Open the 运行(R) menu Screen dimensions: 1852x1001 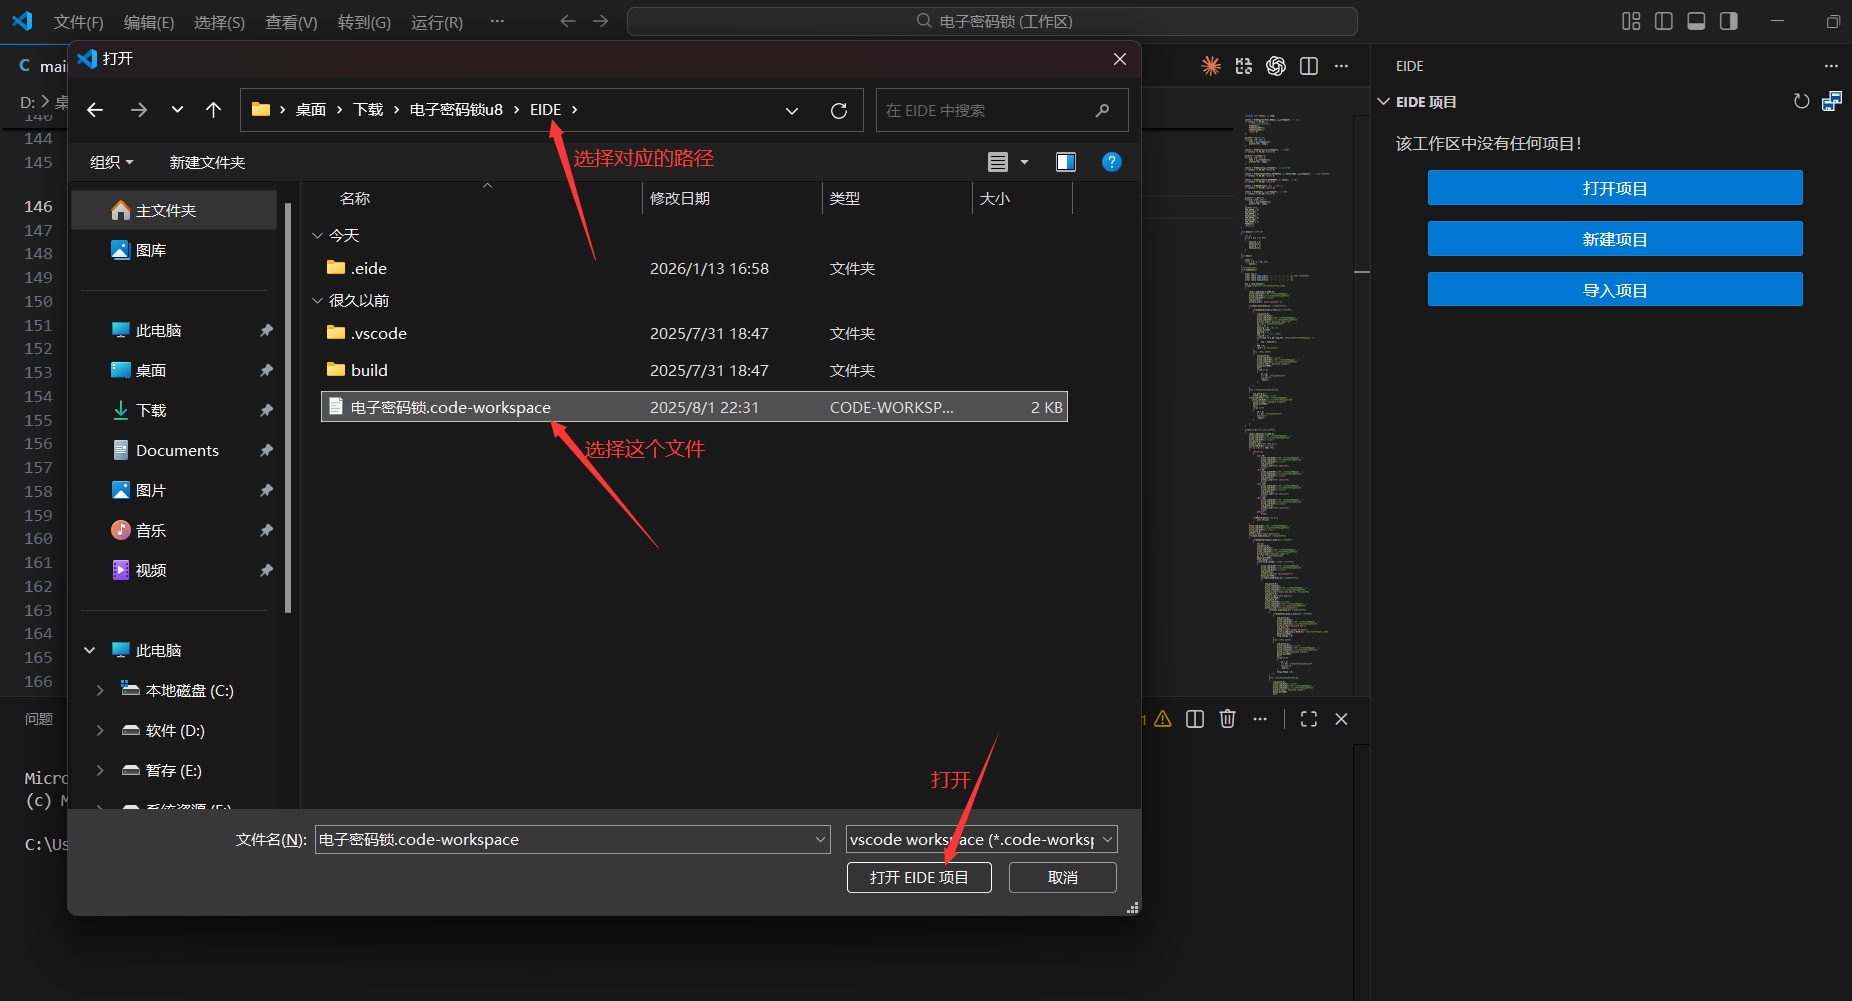click(x=436, y=22)
